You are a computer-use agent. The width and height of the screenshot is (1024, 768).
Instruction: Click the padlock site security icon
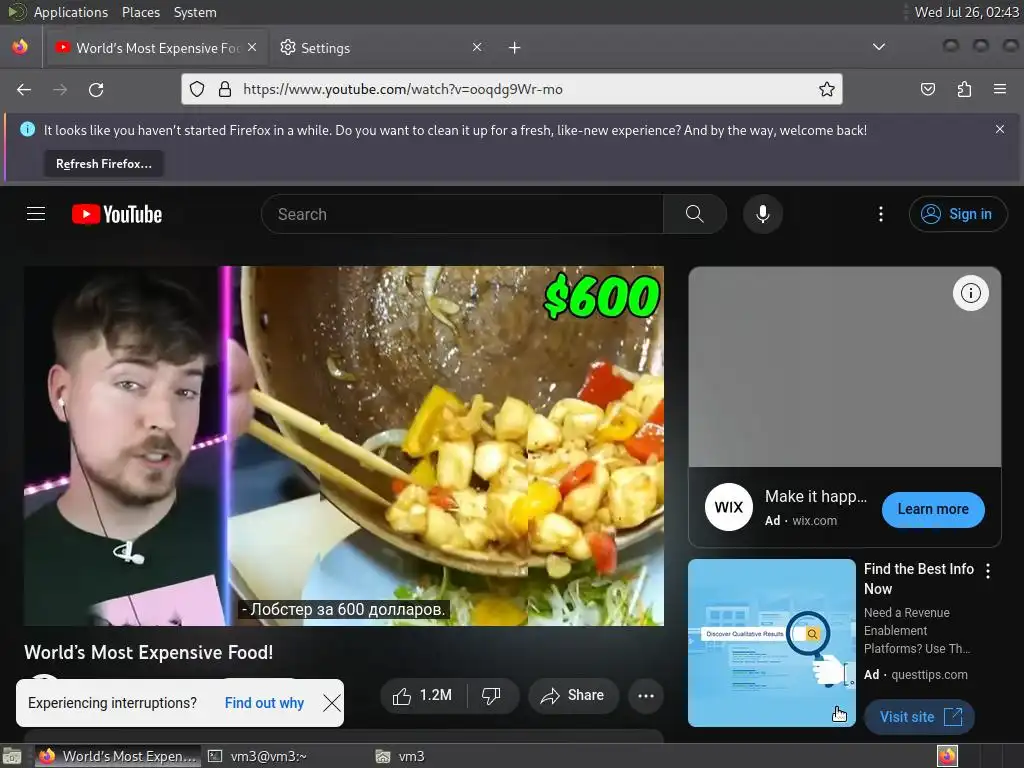(225, 89)
